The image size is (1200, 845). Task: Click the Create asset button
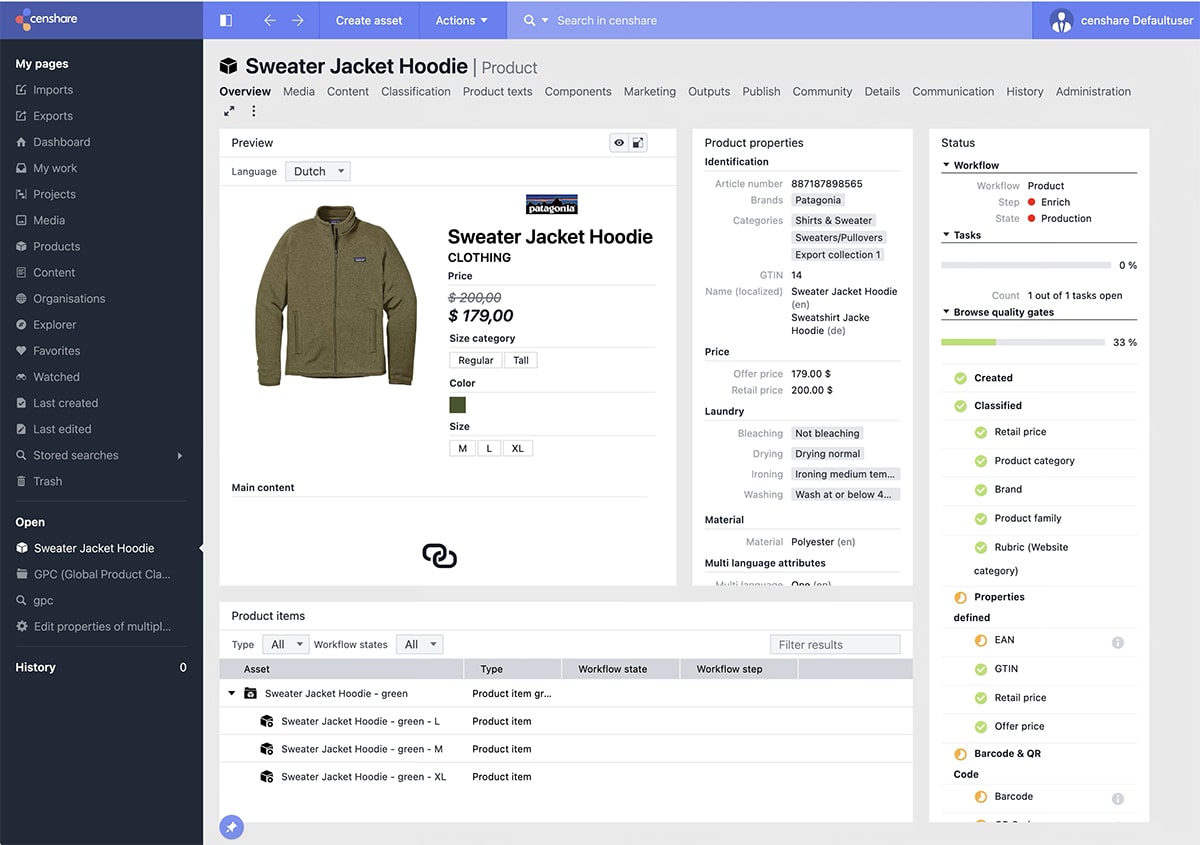369,20
